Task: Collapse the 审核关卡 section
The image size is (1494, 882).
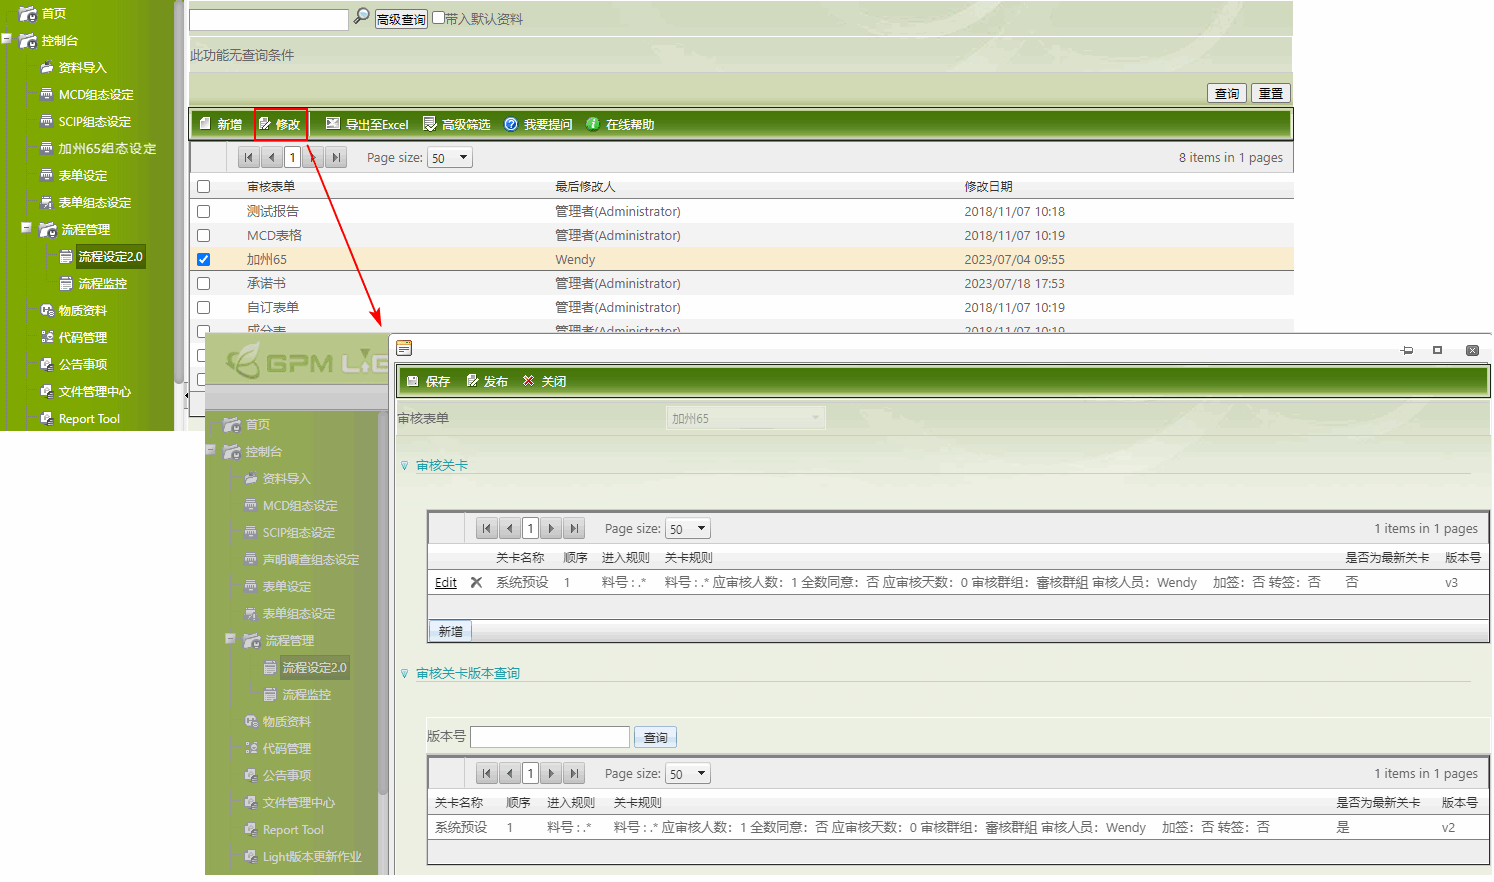Action: 405,466
